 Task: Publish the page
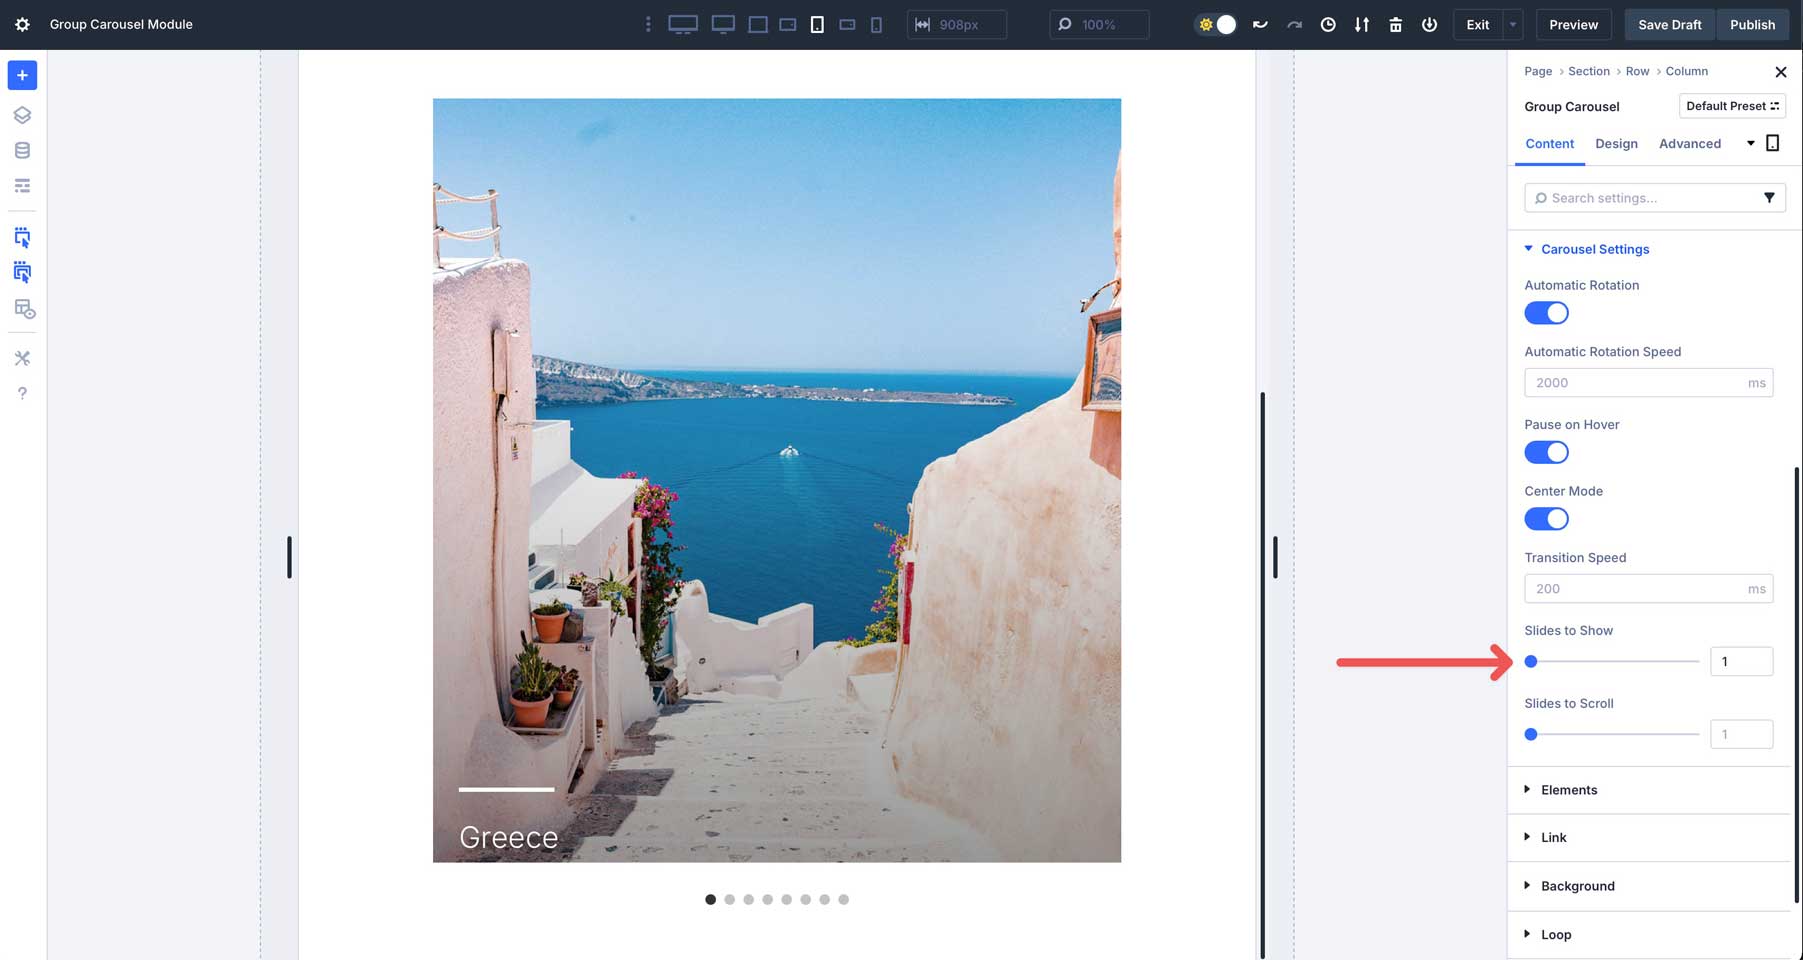(x=1752, y=24)
